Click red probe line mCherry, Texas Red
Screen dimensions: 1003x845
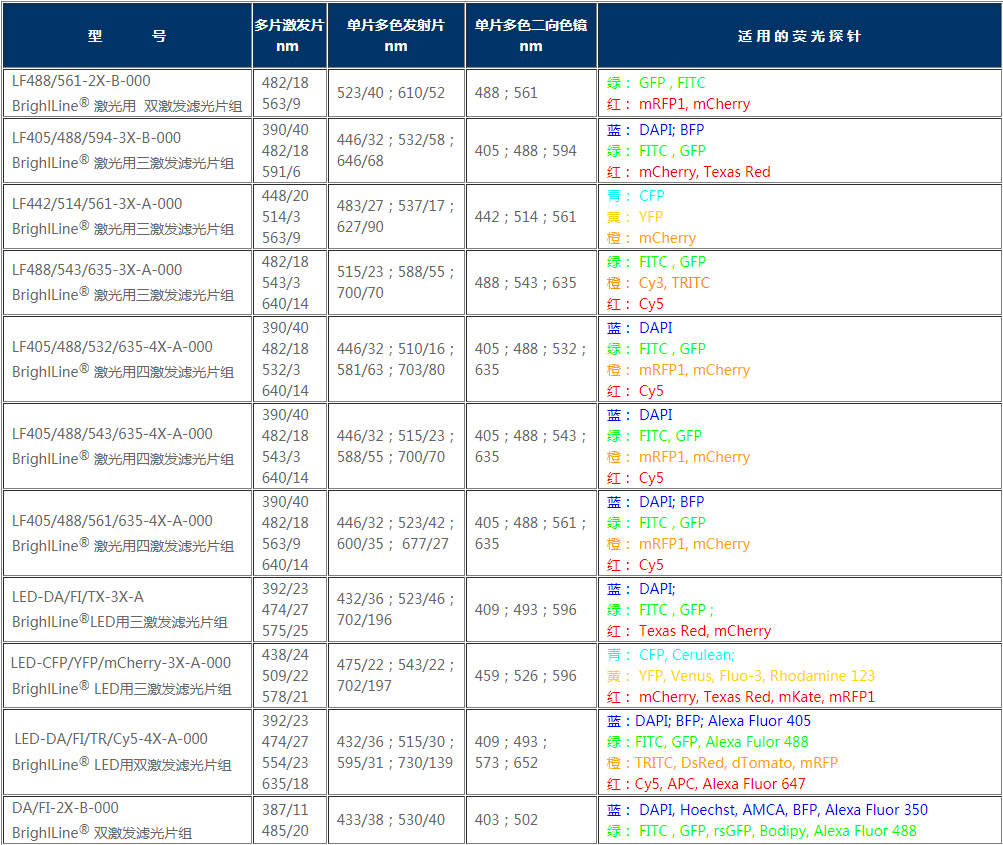688,171
